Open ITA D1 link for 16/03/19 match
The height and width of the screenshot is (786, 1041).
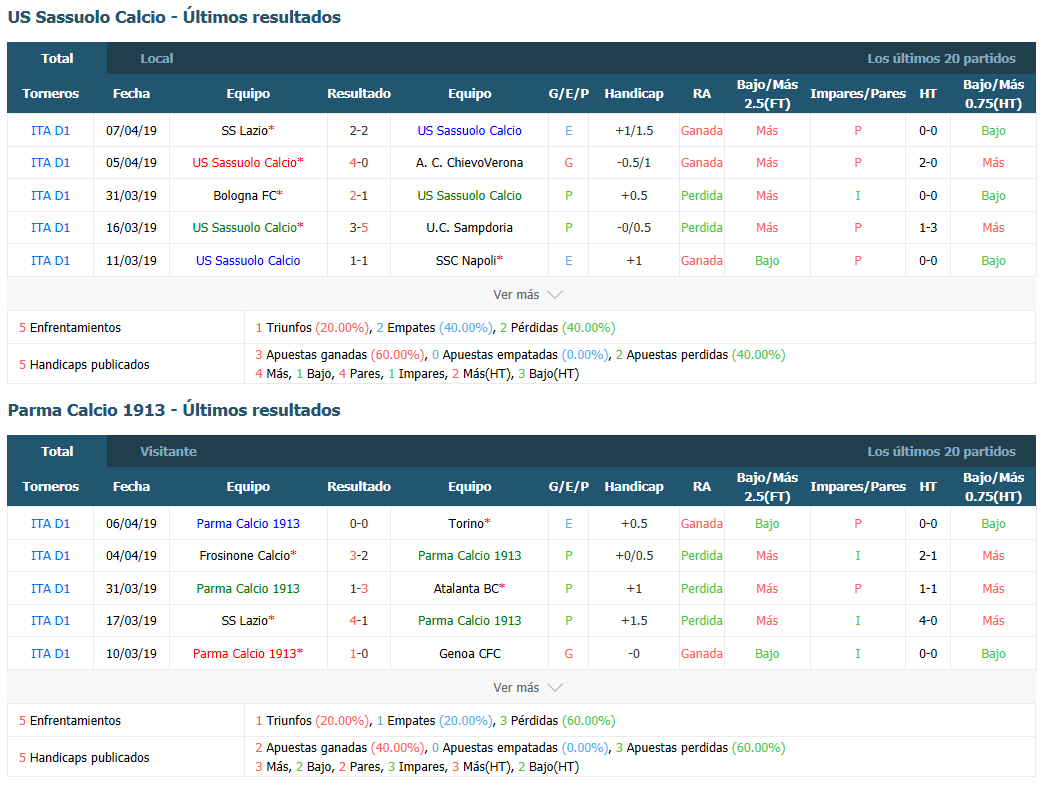click(x=50, y=228)
